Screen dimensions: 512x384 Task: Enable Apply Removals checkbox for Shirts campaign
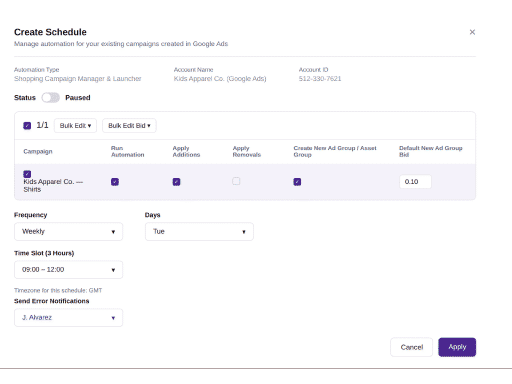236,181
